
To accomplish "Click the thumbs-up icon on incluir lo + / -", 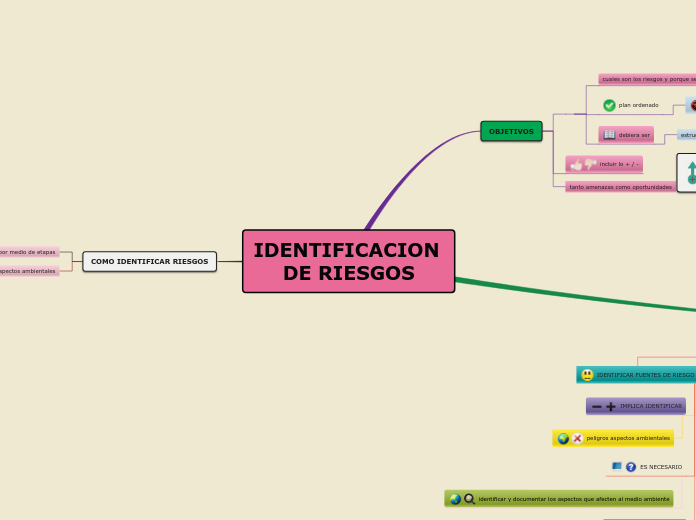I will [x=576, y=164].
